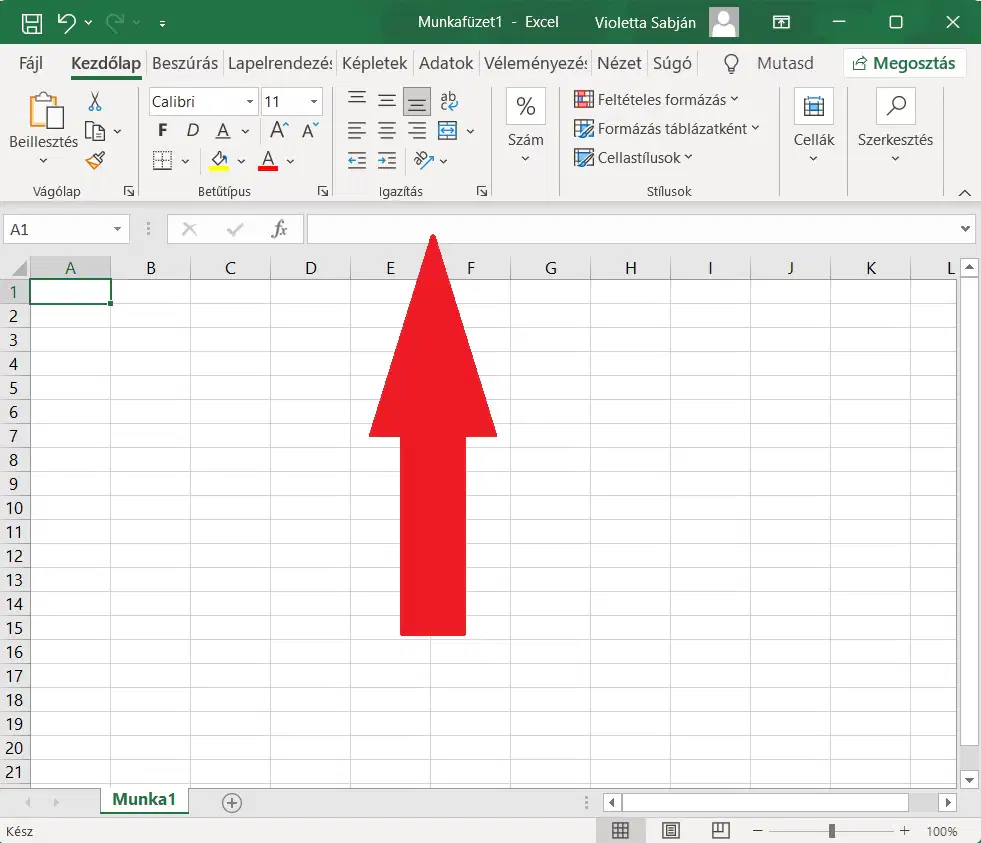Open the font size 11 dropdown
The height and width of the screenshot is (843, 981).
[x=313, y=101]
